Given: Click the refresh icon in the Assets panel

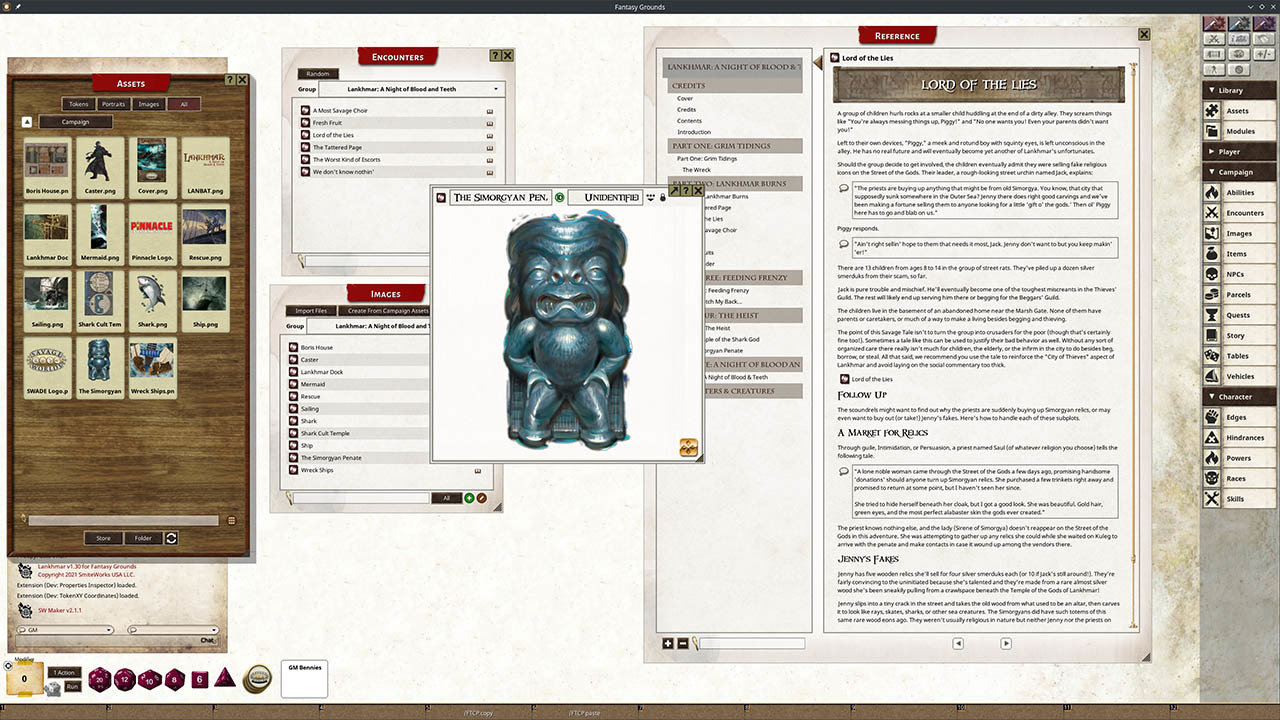Looking at the screenshot, I should (x=171, y=538).
